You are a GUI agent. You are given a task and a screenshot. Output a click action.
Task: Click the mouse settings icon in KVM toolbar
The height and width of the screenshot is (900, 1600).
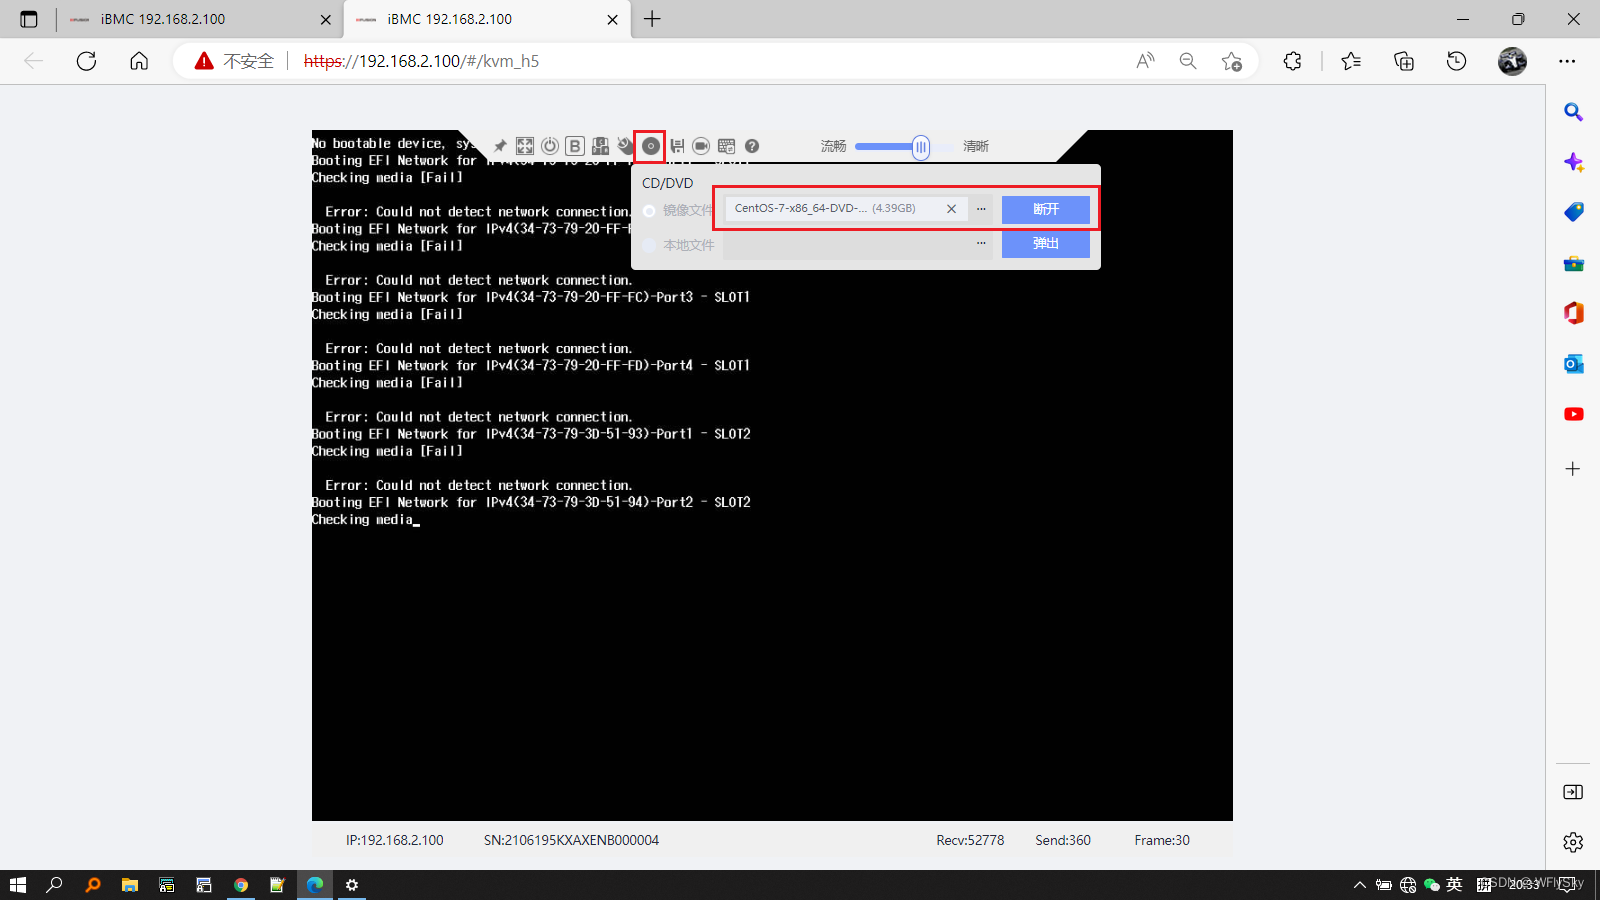click(x=625, y=146)
